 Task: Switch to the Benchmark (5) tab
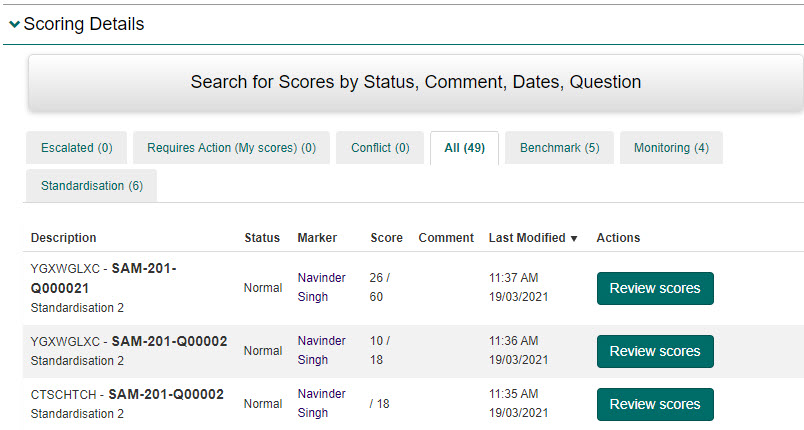[x=559, y=148]
